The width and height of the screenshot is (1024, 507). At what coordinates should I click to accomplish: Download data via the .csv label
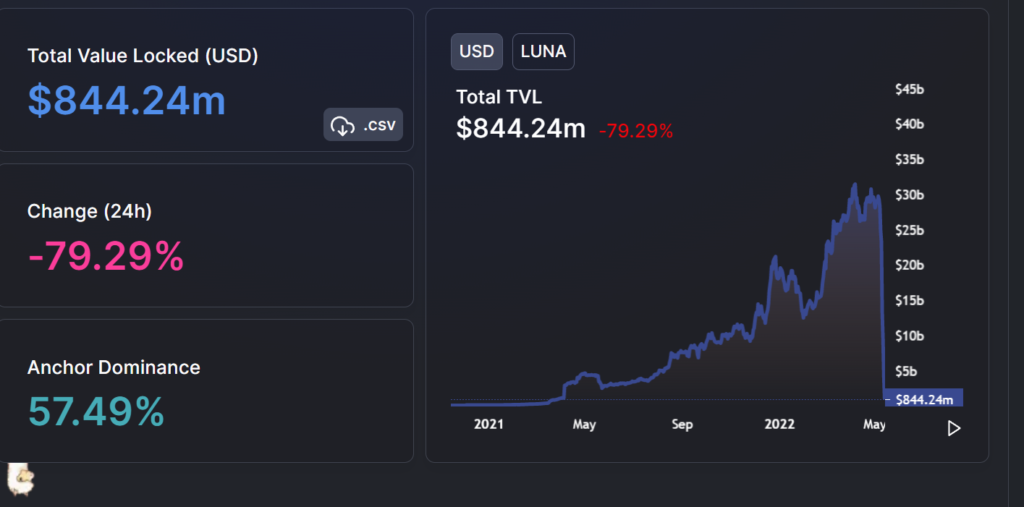pos(378,125)
